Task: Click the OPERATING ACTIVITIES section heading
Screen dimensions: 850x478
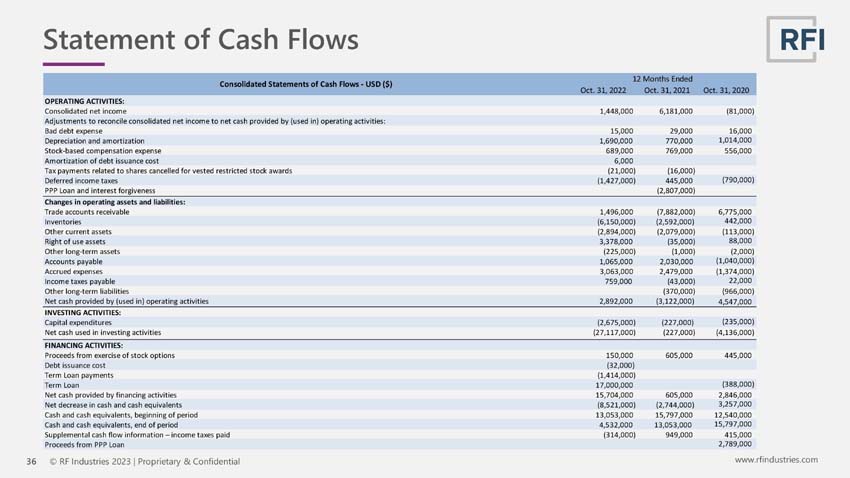Action: (x=85, y=101)
